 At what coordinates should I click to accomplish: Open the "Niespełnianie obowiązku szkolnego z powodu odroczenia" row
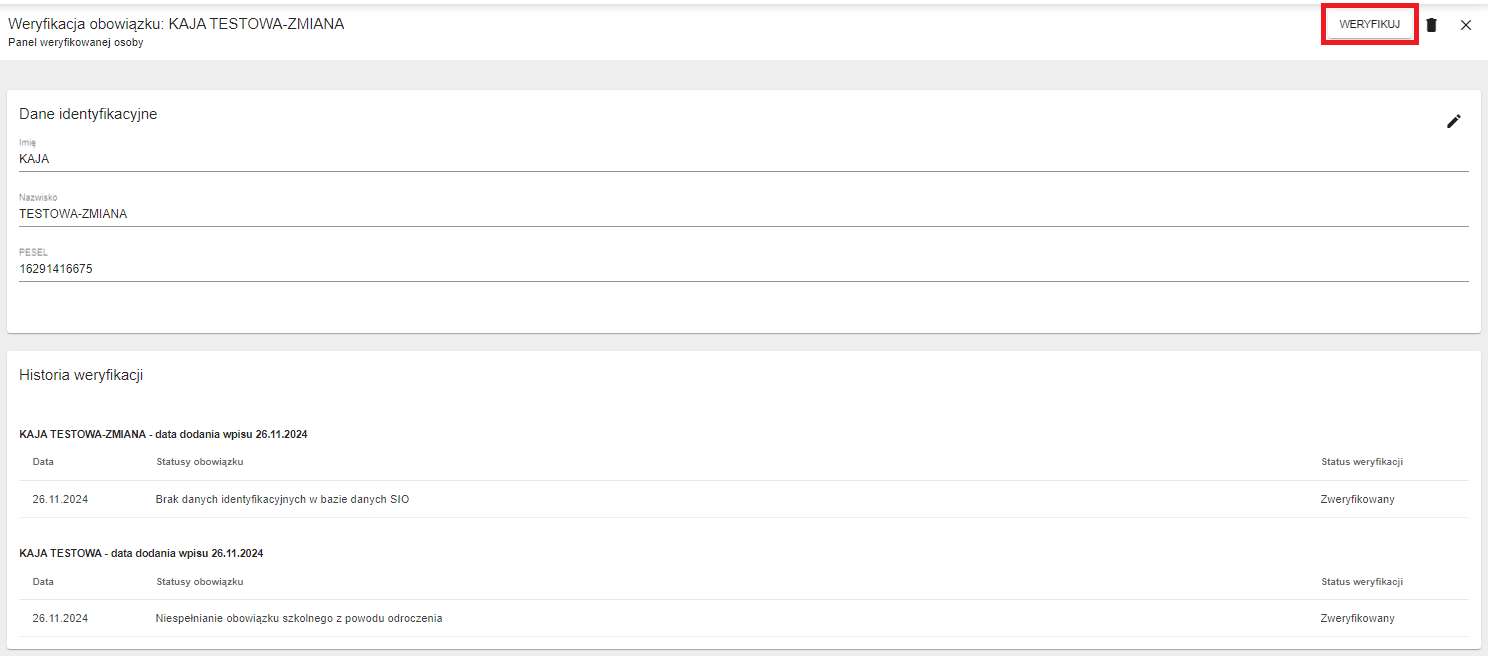coord(299,618)
